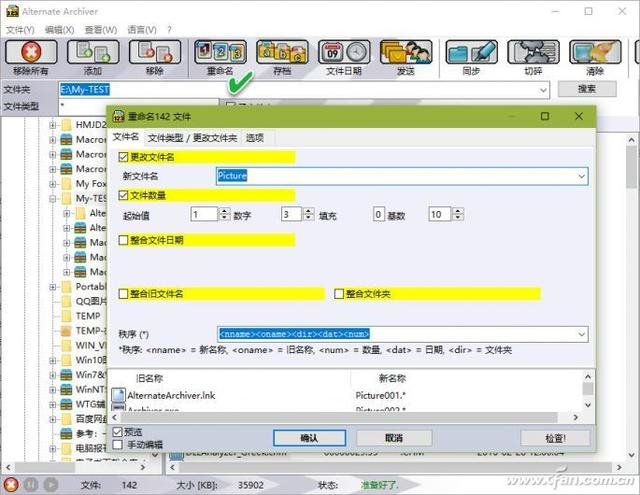Image resolution: width=640 pixels, height=495 pixels.
Task: Enable the 整合文件日期 checkbox
Action: pyautogui.click(x=123, y=240)
